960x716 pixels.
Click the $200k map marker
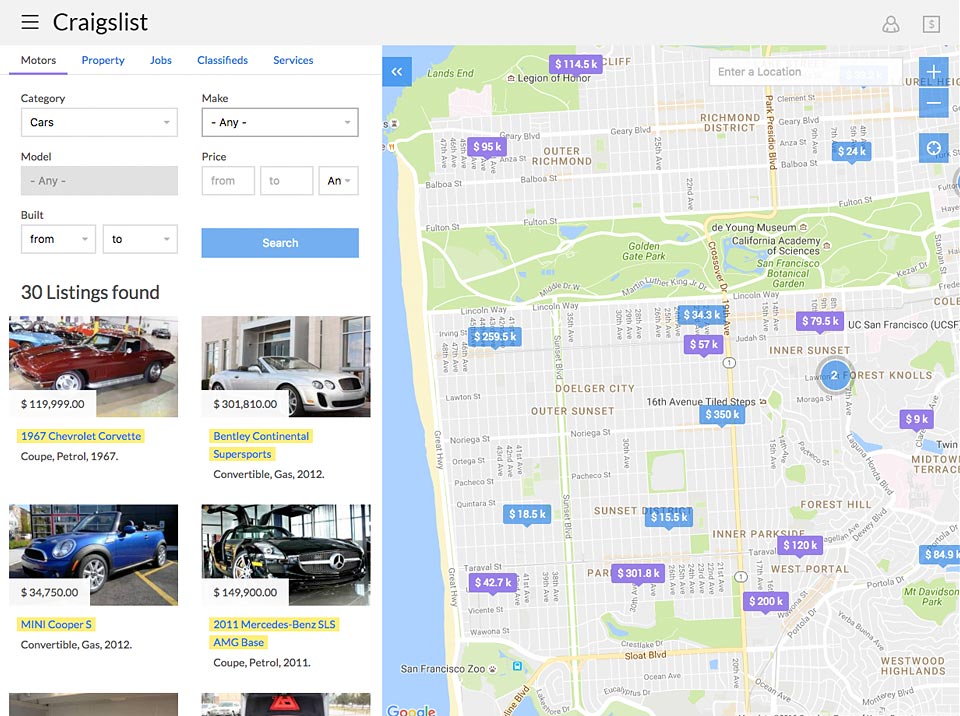click(766, 601)
